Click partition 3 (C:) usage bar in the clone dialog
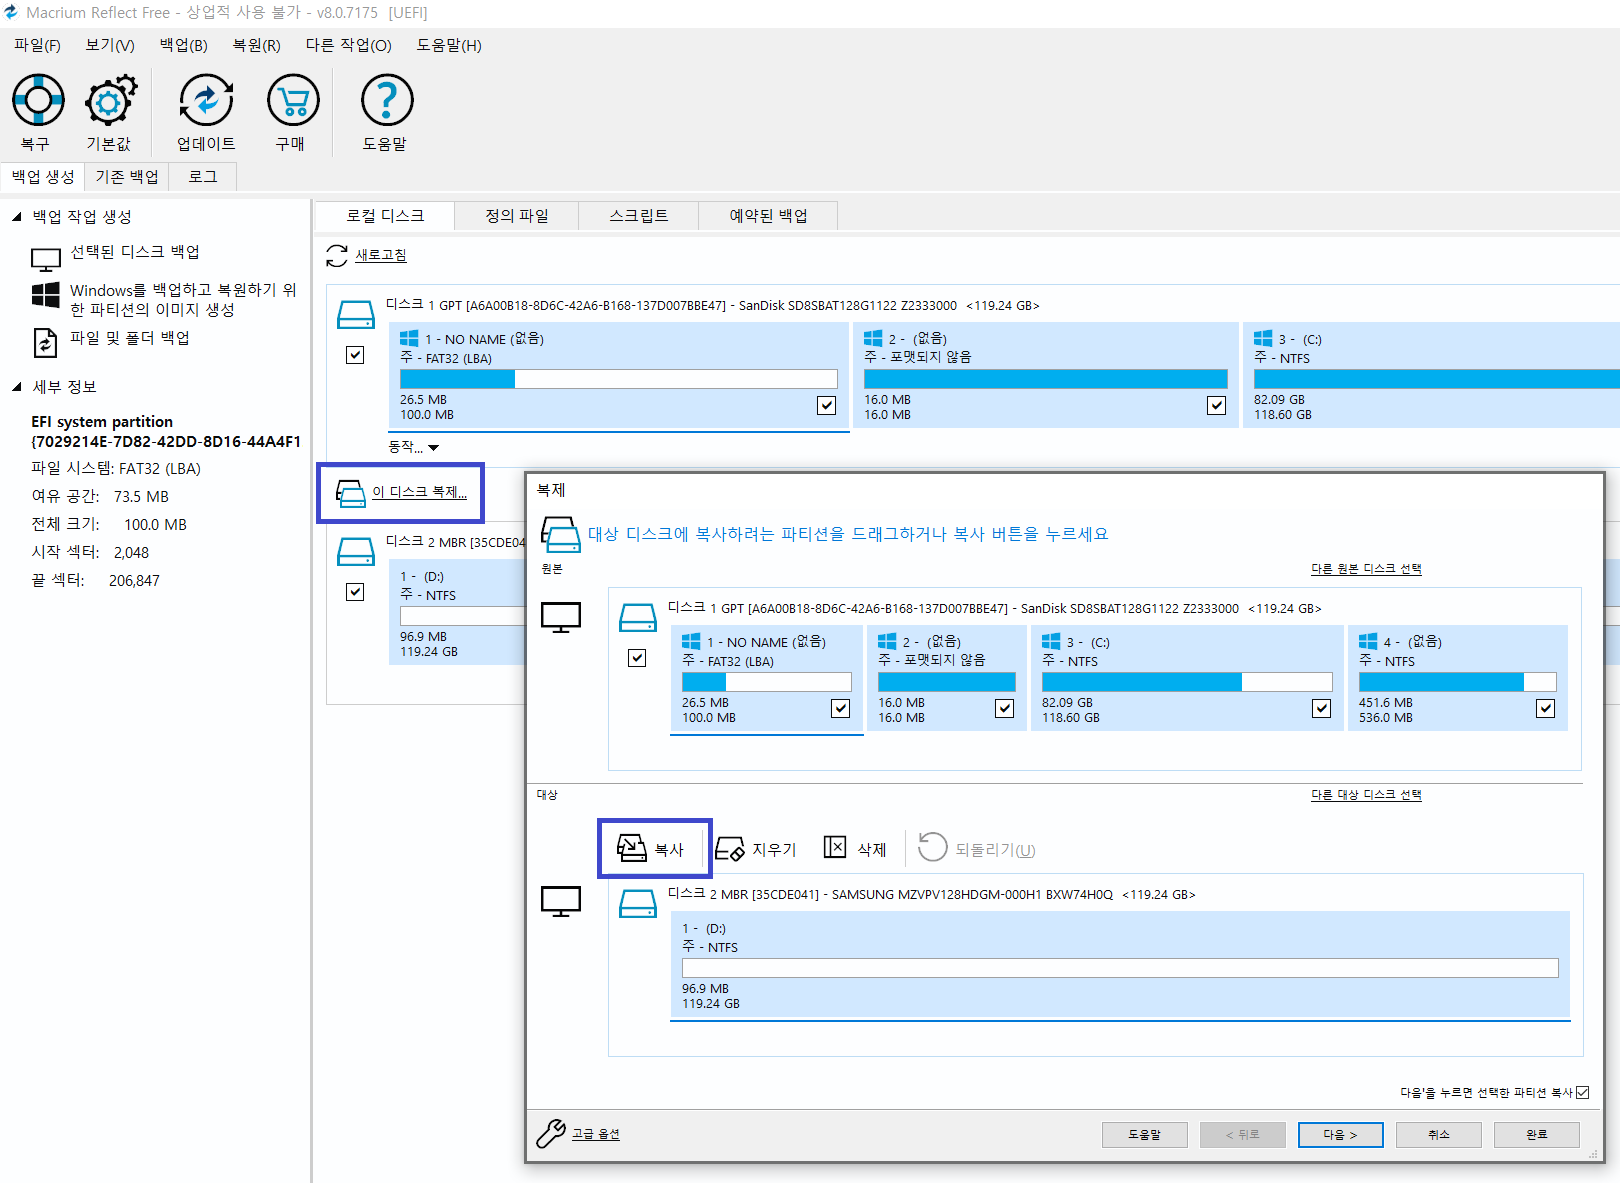The image size is (1620, 1183). click(x=1187, y=682)
